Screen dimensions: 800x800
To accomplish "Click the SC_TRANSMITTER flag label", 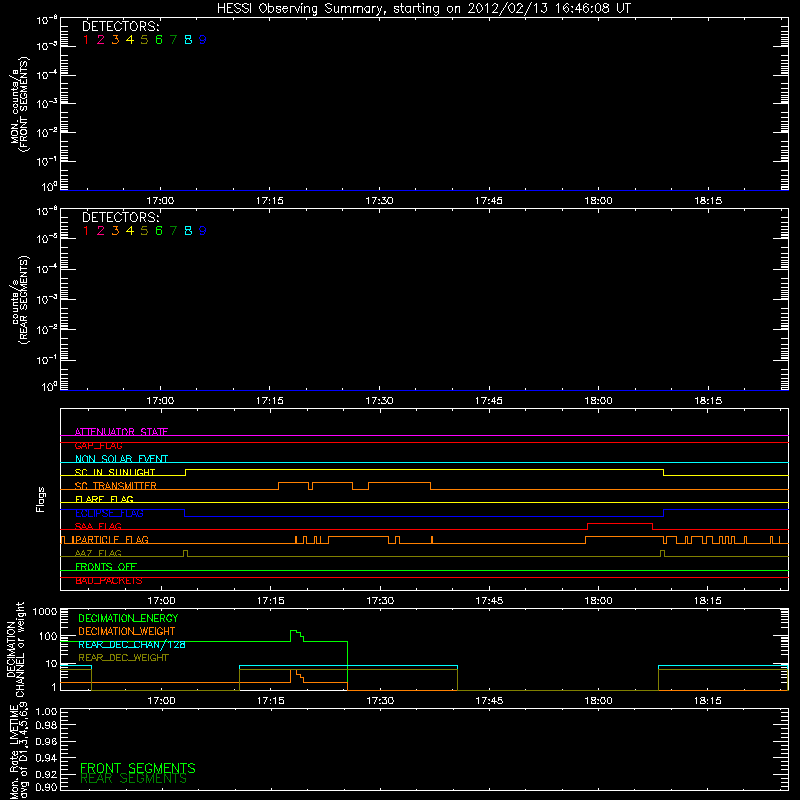I will tap(116, 486).
